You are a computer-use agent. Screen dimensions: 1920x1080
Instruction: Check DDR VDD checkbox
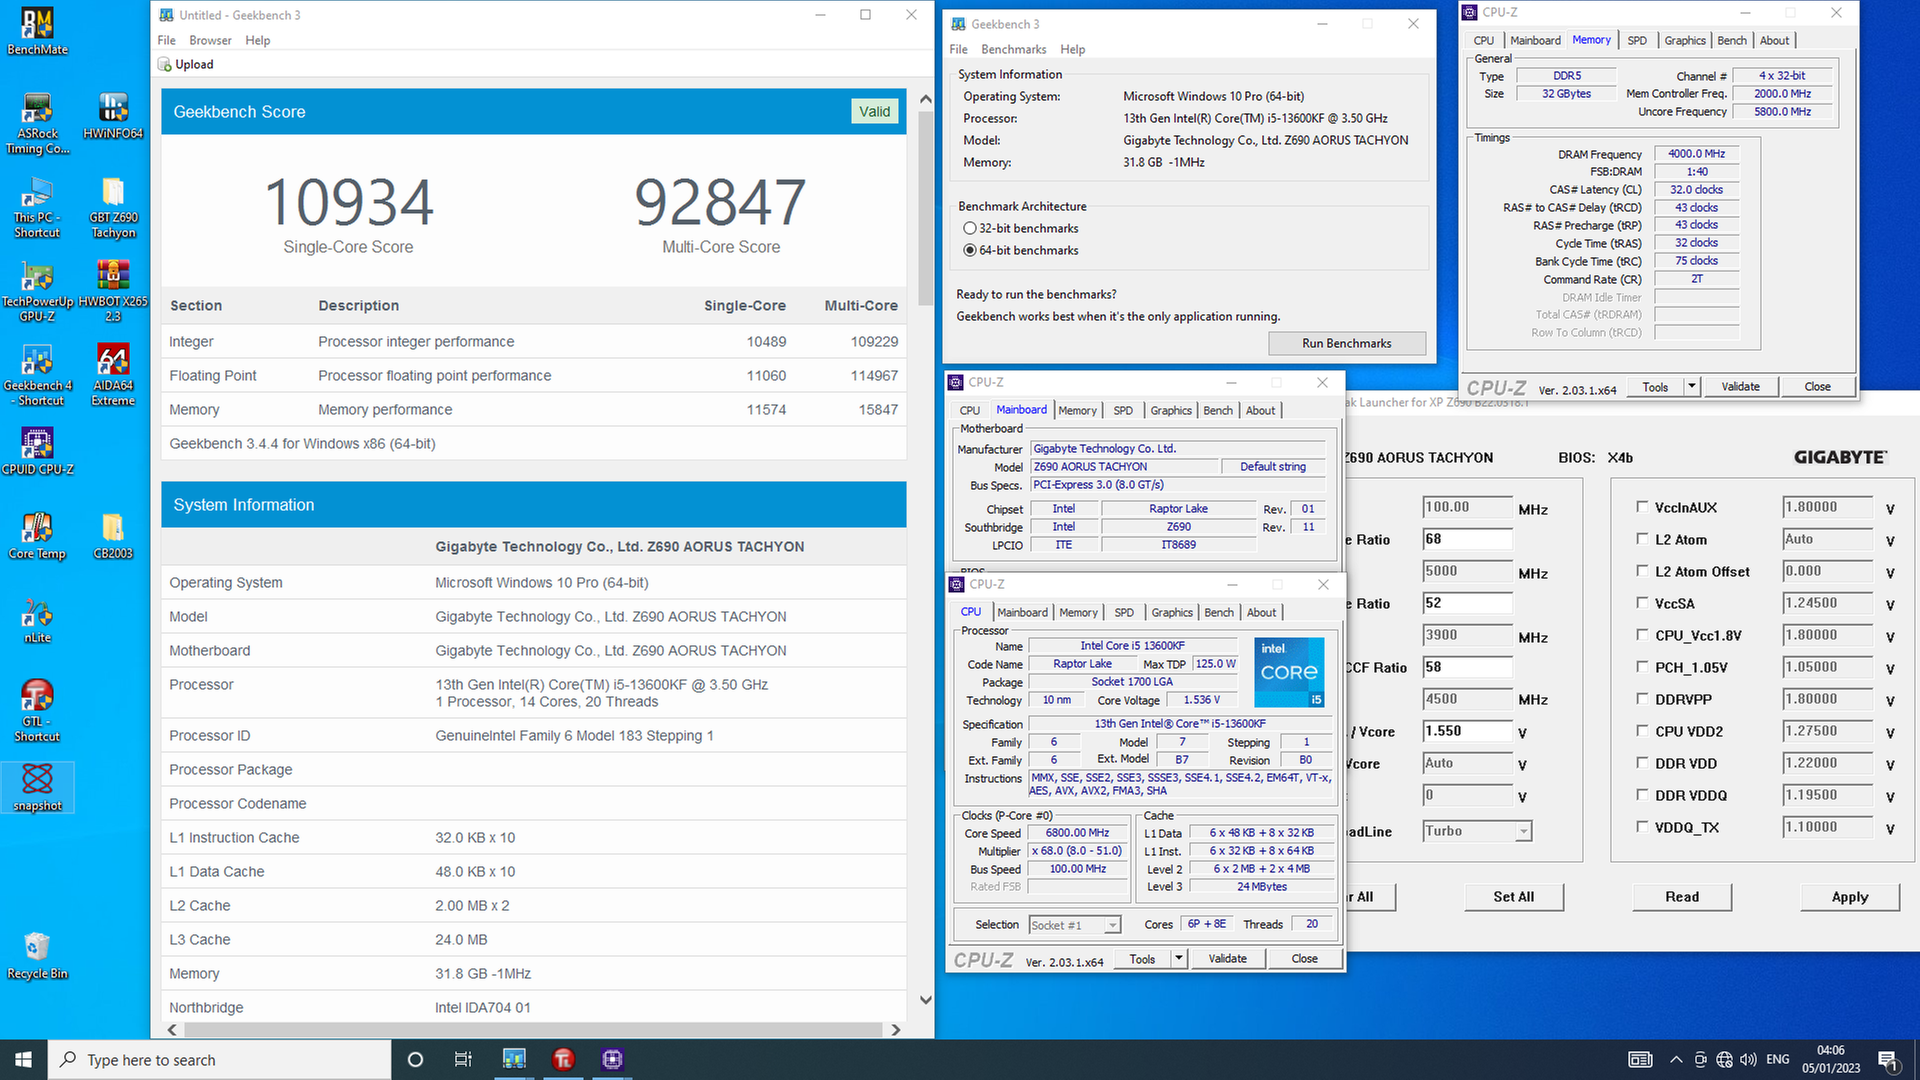1642,762
